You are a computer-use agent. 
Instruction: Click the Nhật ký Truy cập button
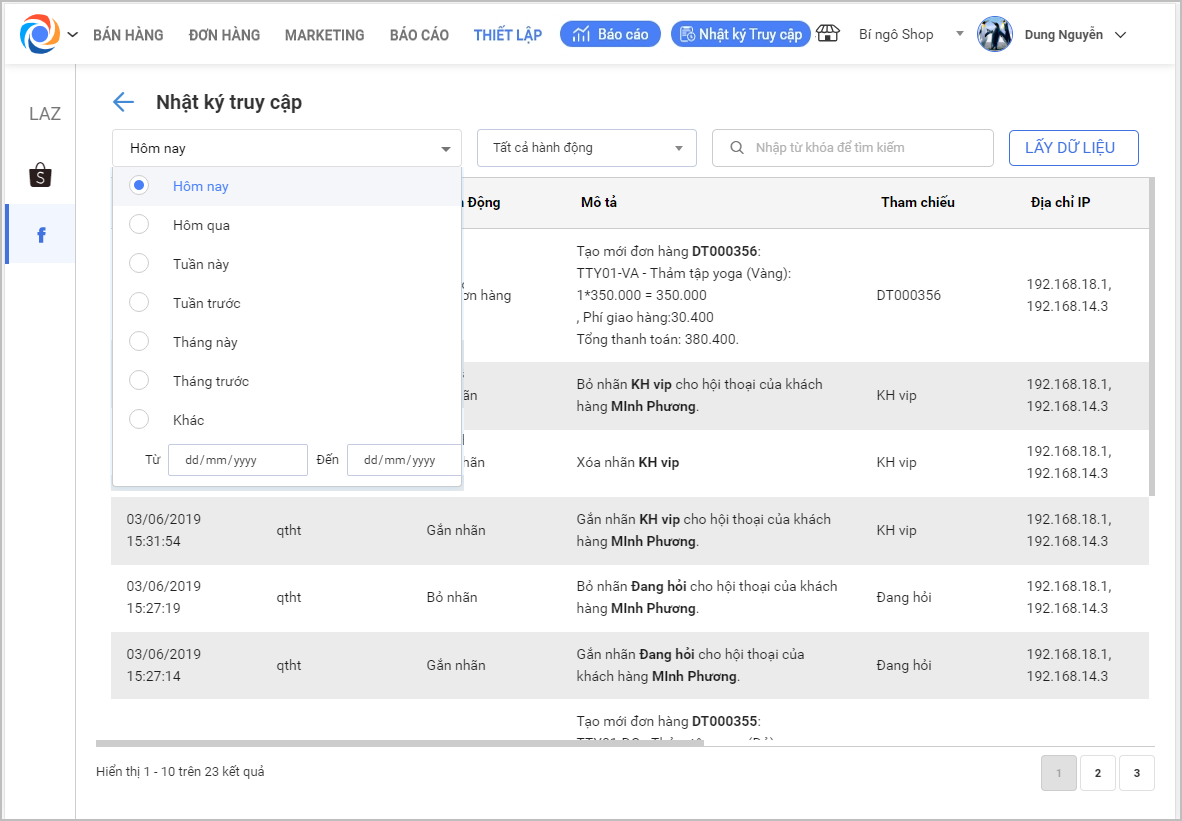(740, 34)
